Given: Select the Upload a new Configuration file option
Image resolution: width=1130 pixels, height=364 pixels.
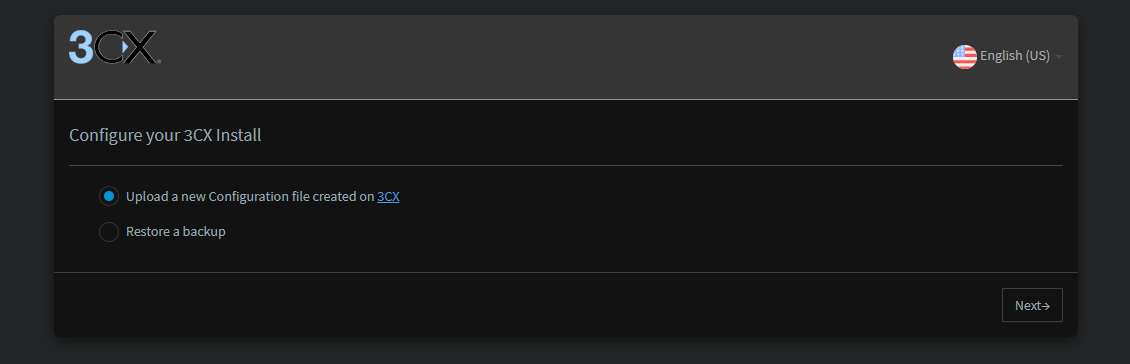Looking at the screenshot, I should [x=249, y=196].
